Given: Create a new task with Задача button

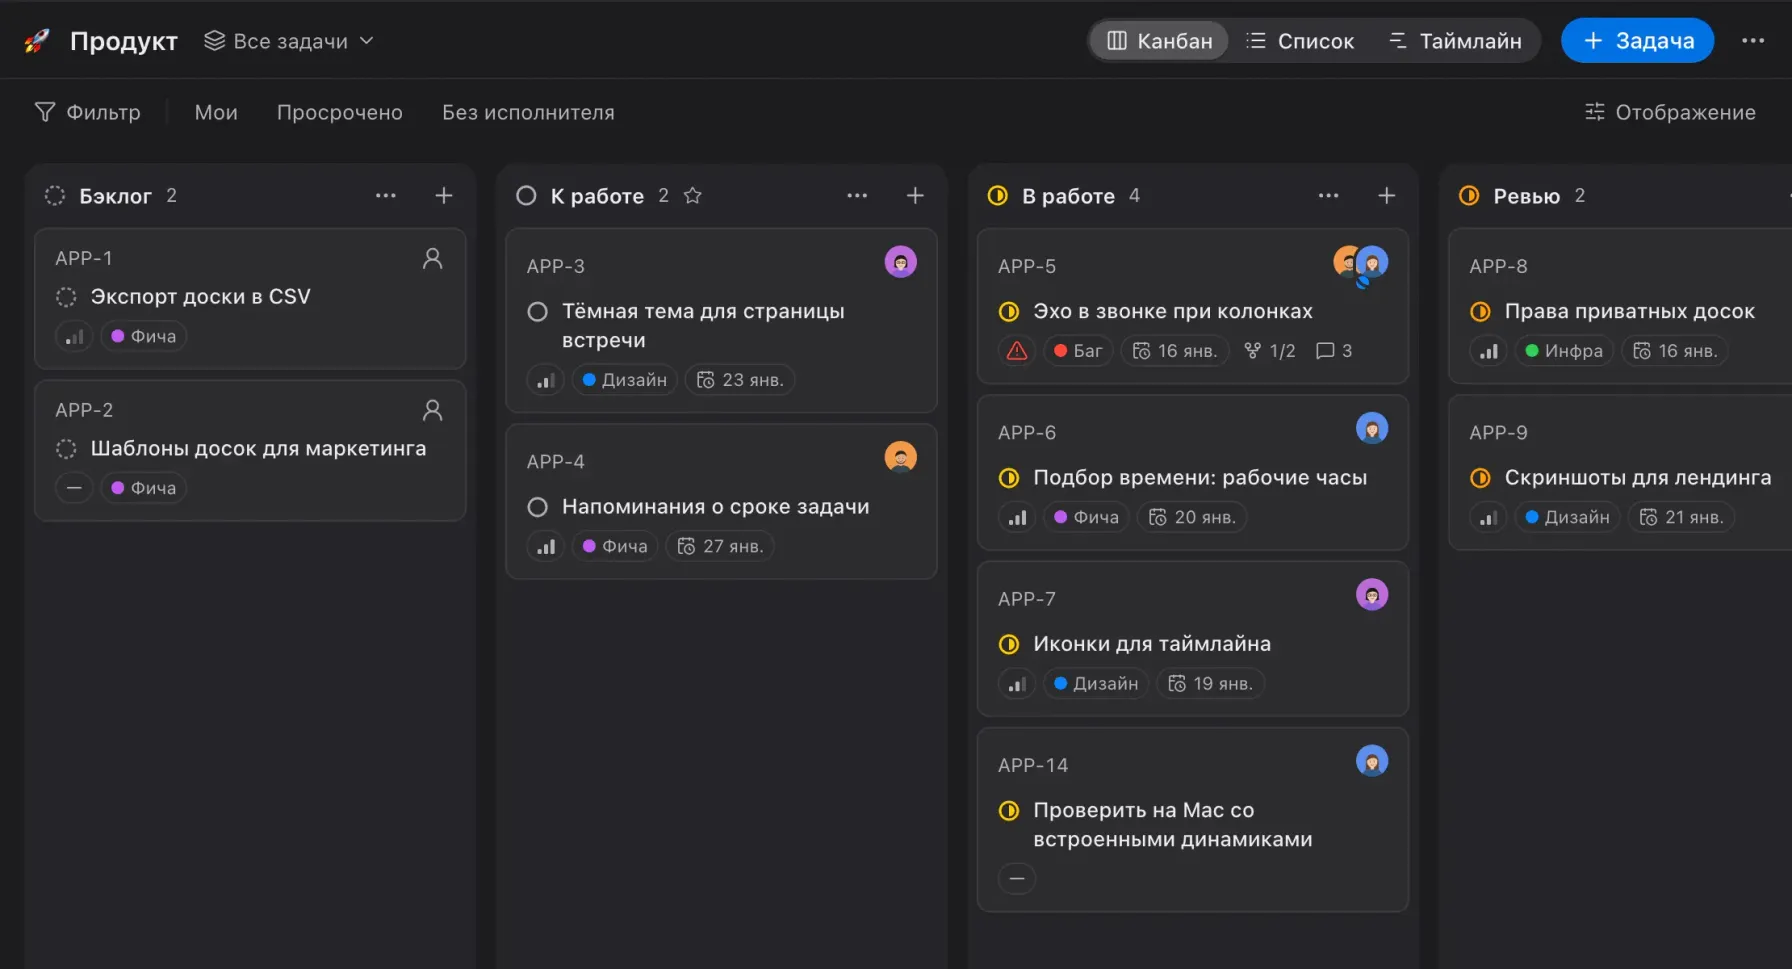Looking at the screenshot, I should tap(1637, 41).
